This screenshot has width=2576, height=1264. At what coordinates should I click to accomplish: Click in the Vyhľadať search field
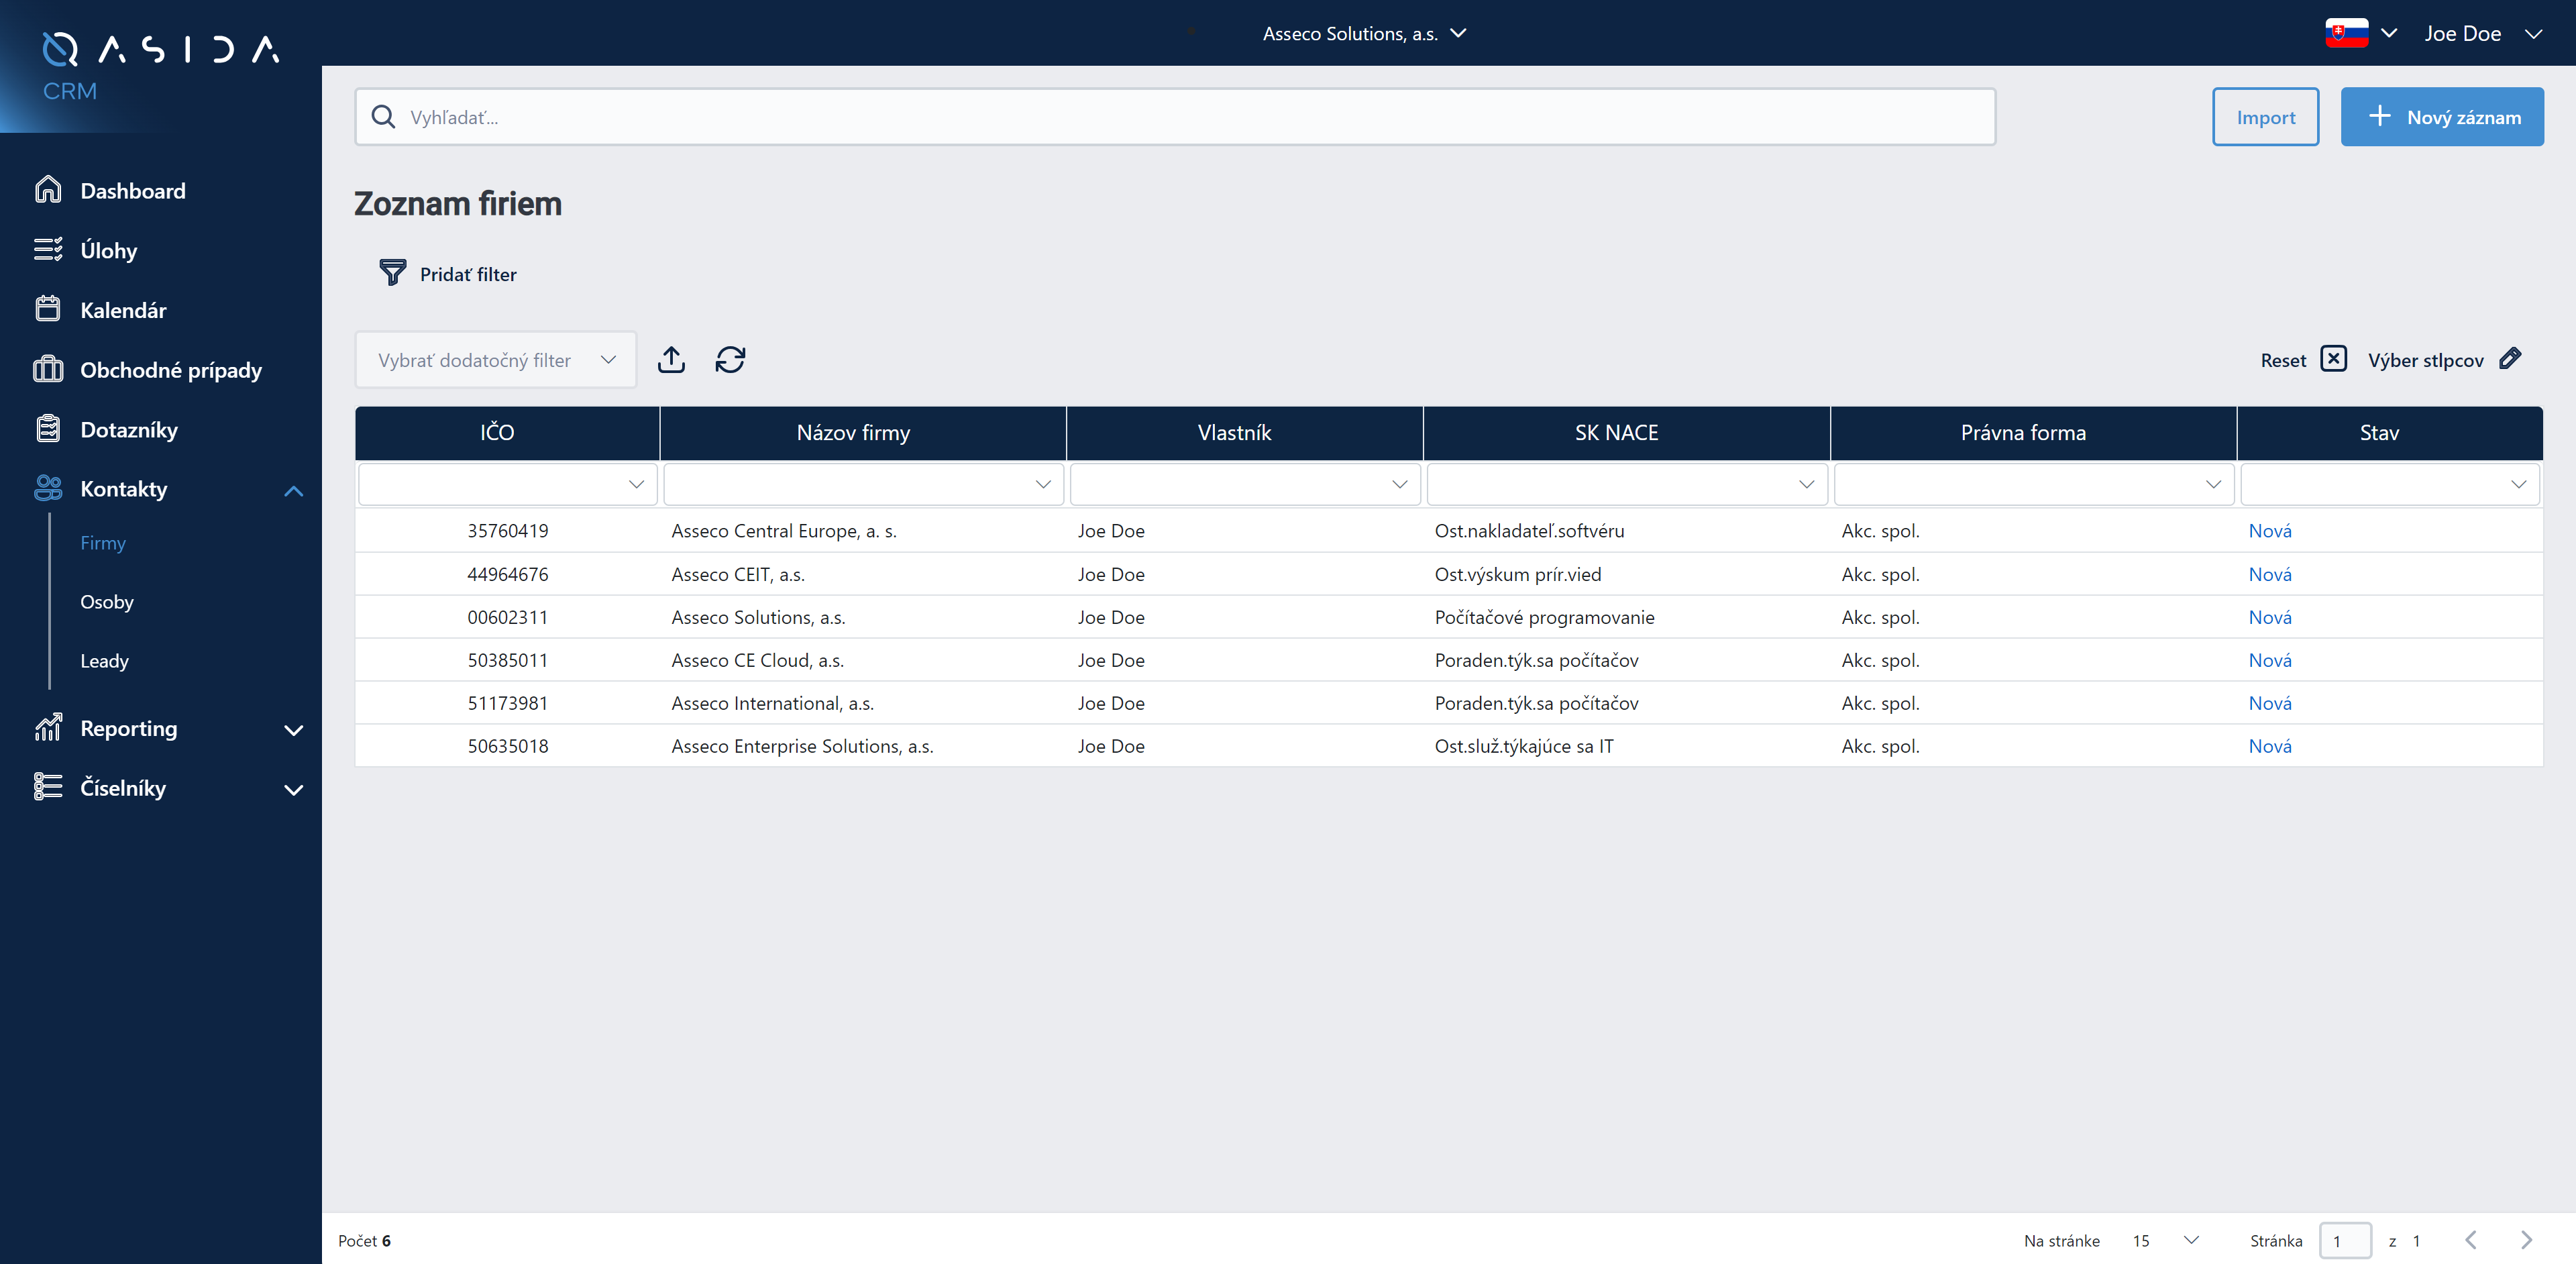[1175, 117]
